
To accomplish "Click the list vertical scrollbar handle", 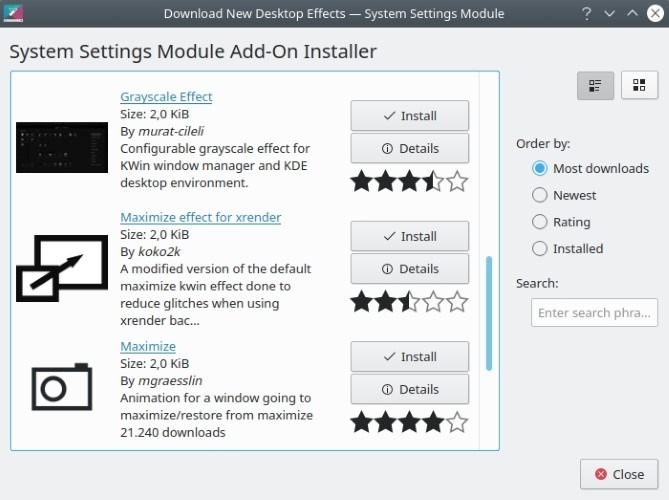I will pos(489,313).
